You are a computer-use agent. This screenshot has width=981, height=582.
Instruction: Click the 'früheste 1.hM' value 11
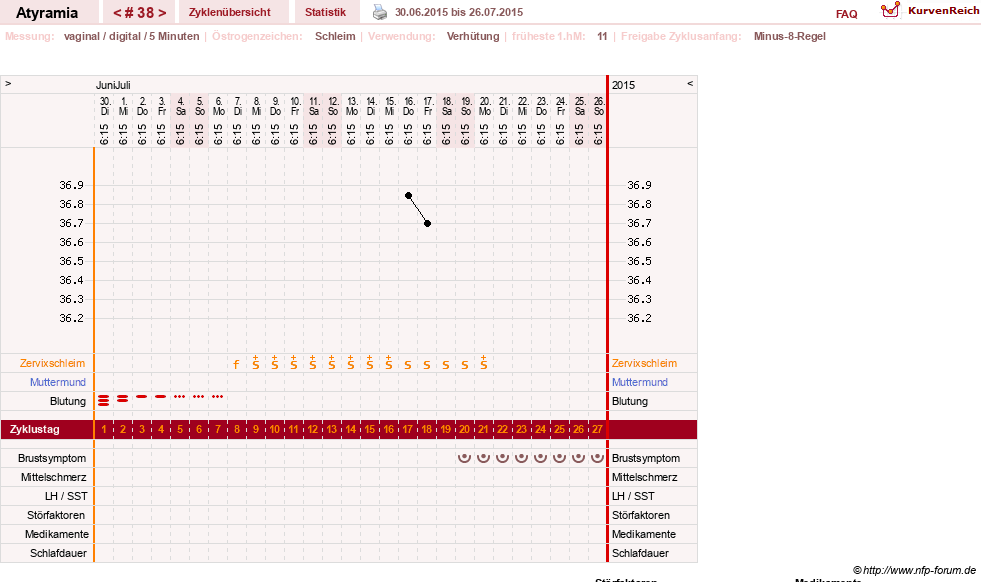click(x=602, y=36)
